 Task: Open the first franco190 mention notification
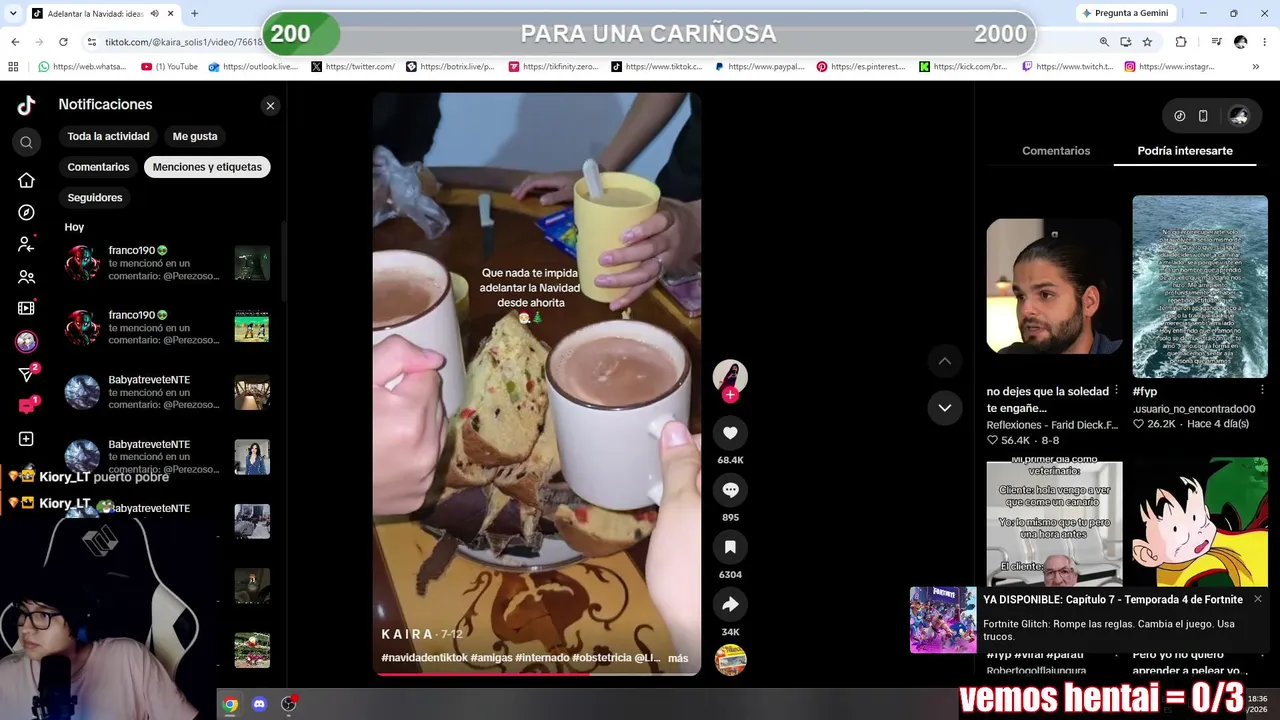click(x=168, y=263)
